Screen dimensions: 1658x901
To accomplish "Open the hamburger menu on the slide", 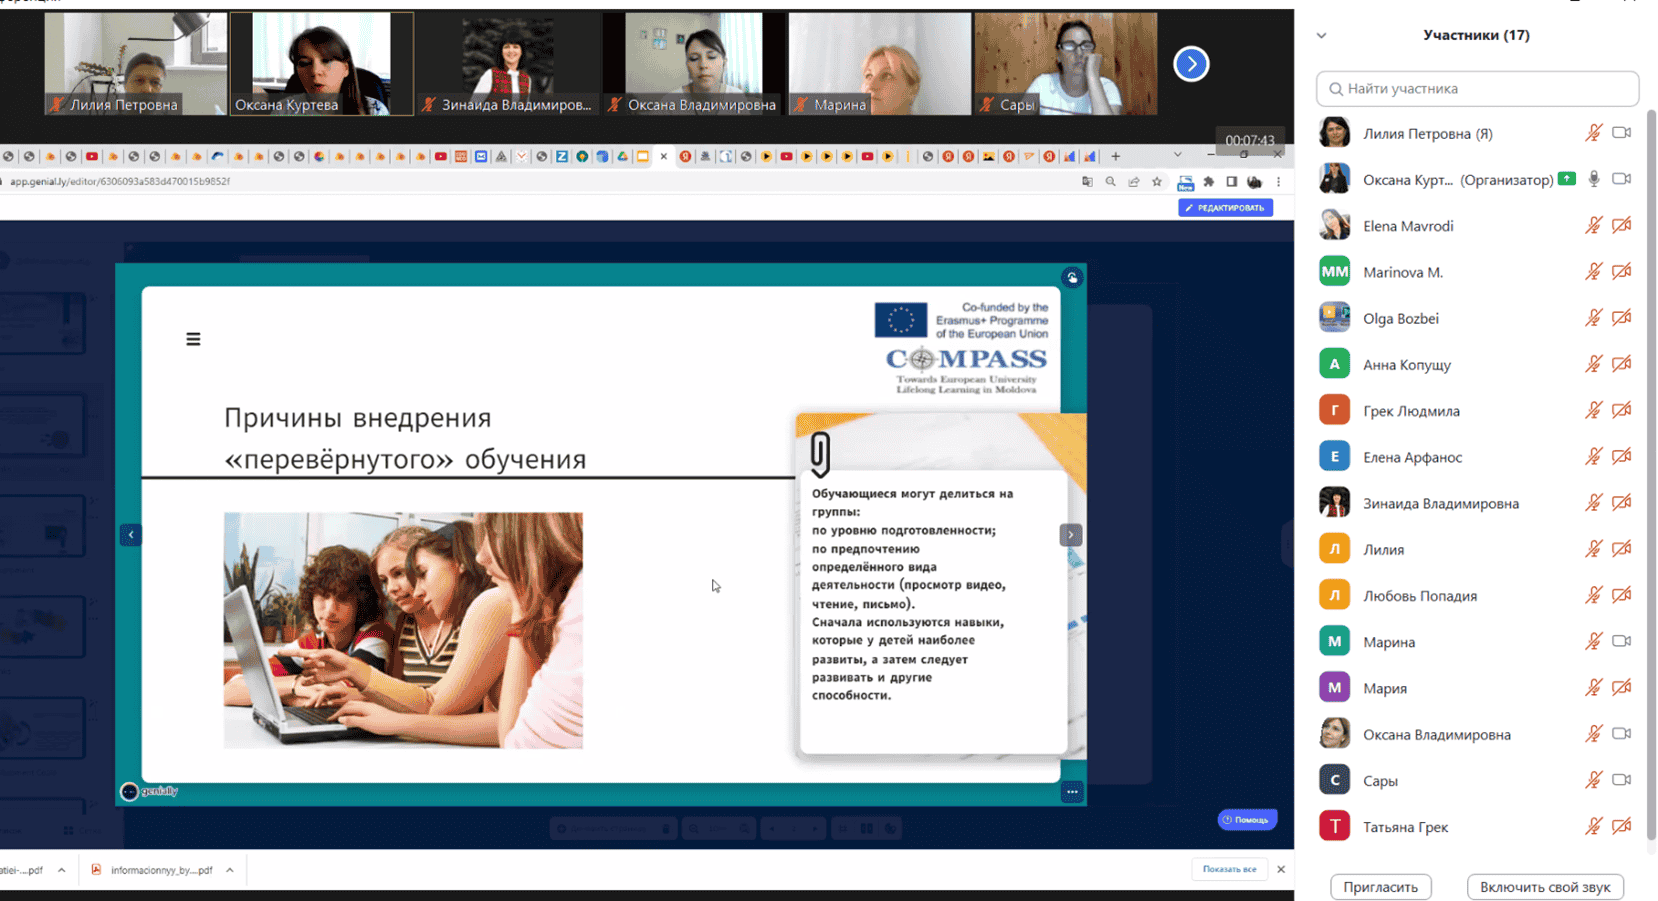I will [193, 340].
